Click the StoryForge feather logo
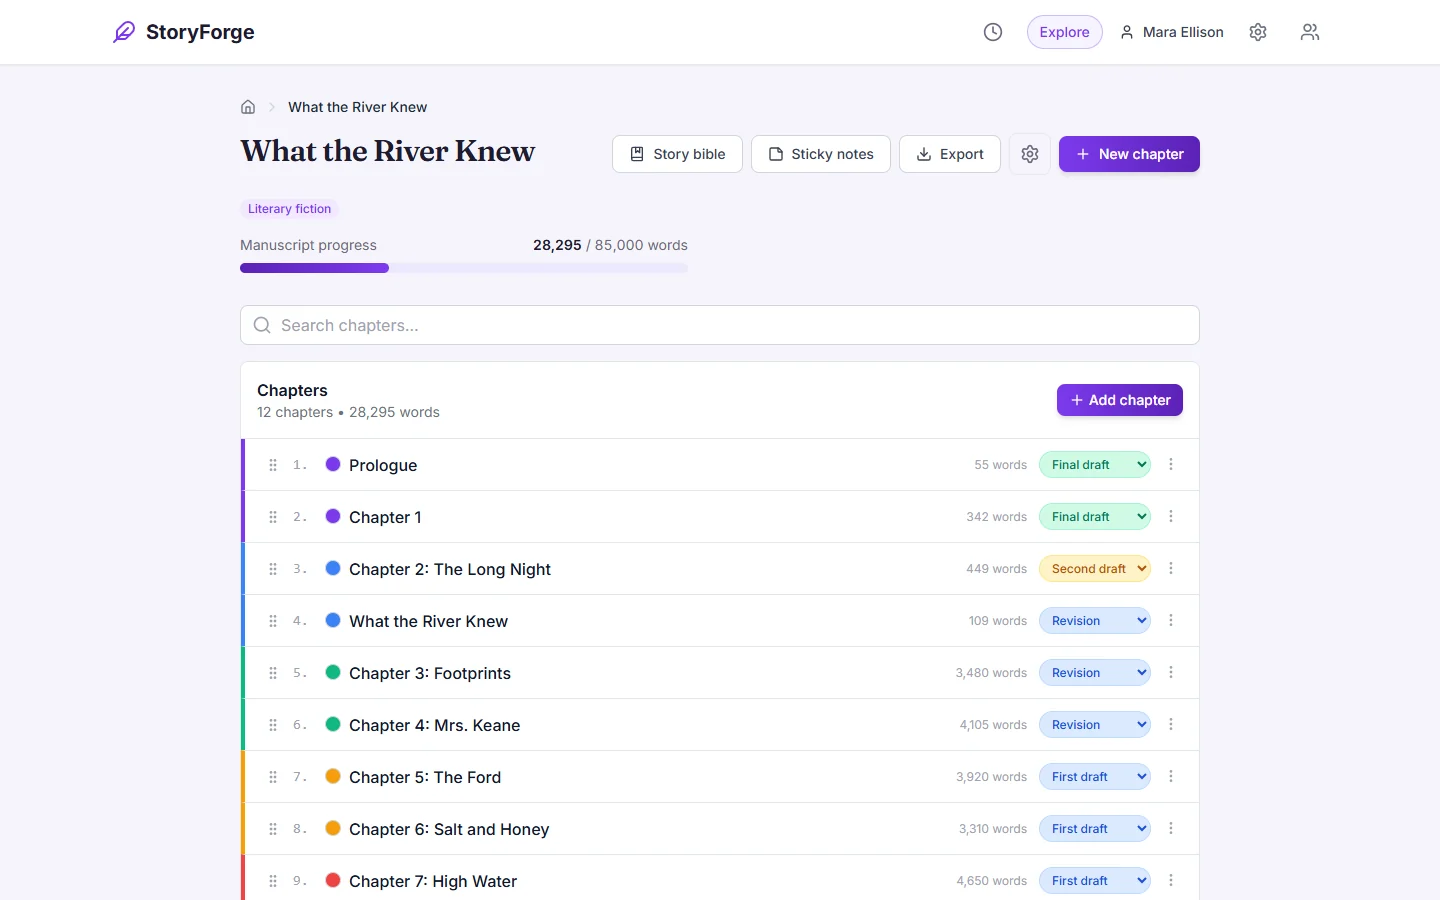This screenshot has width=1440, height=900. tap(124, 32)
